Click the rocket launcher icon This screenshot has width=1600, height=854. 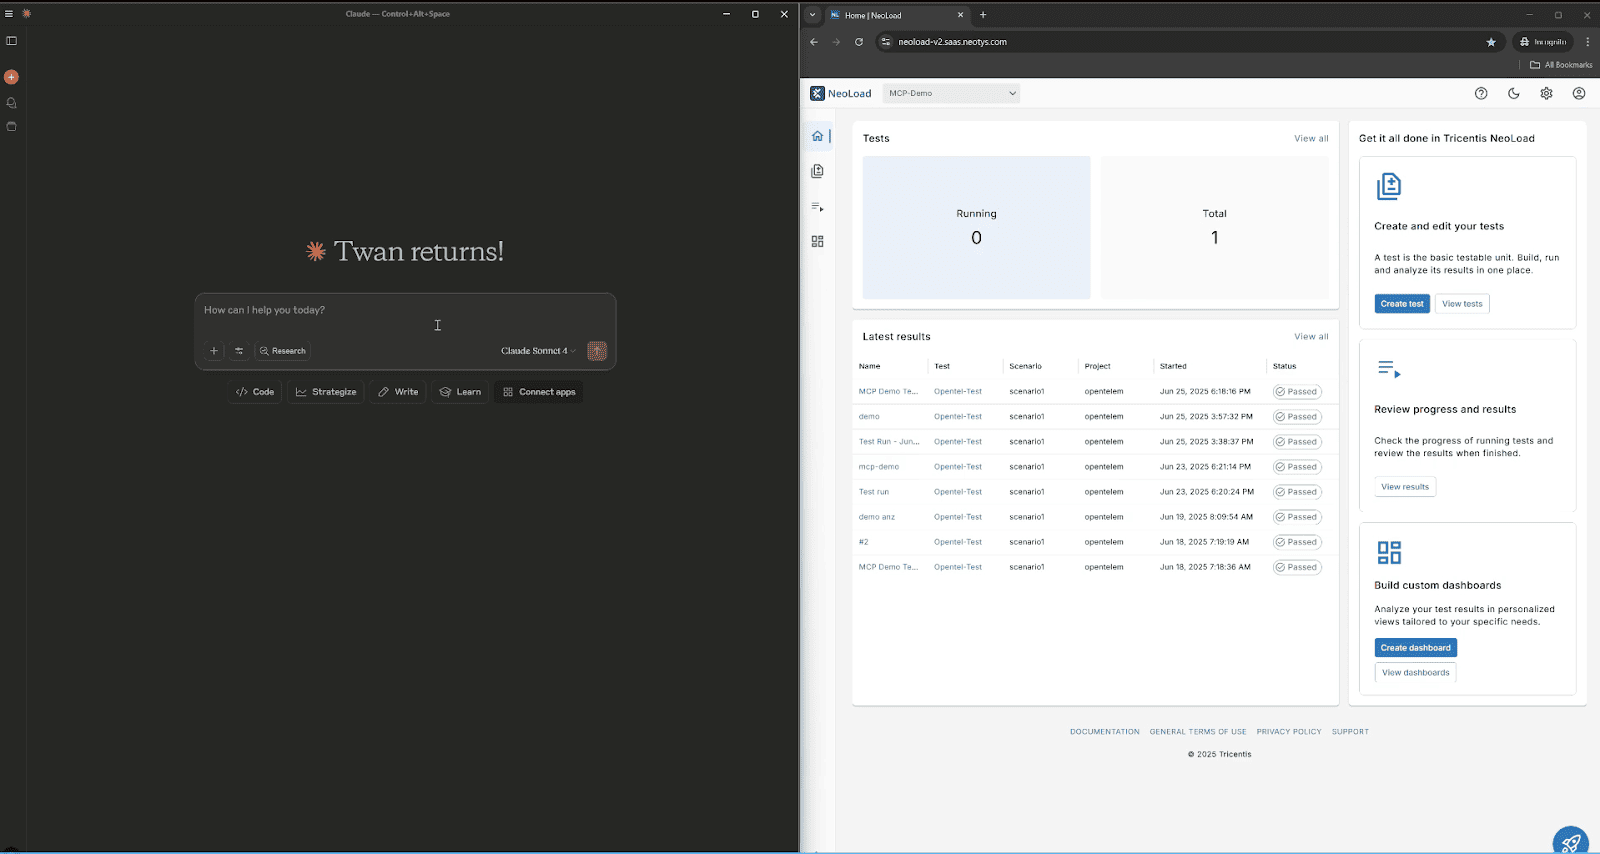pyautogui.click(x=1571, y=843)
